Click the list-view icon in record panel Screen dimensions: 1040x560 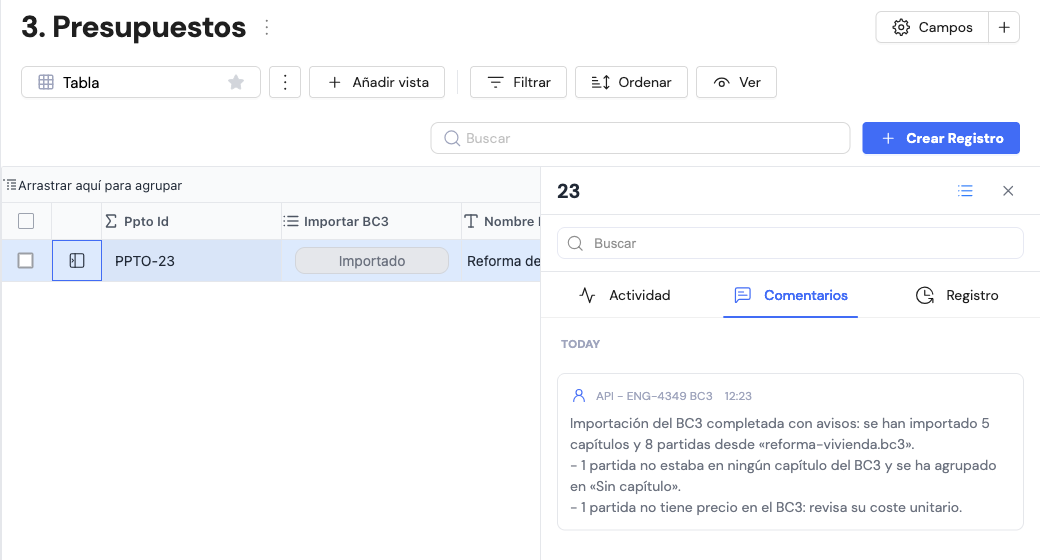965,191
